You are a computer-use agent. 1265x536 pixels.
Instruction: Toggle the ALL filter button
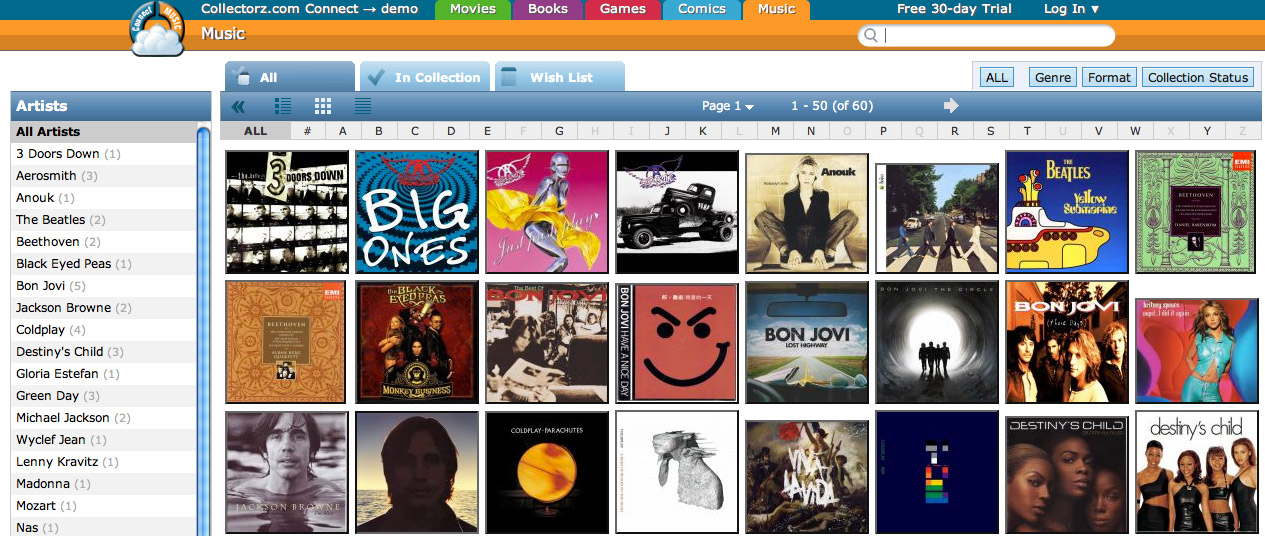click(x=997, y=77)
